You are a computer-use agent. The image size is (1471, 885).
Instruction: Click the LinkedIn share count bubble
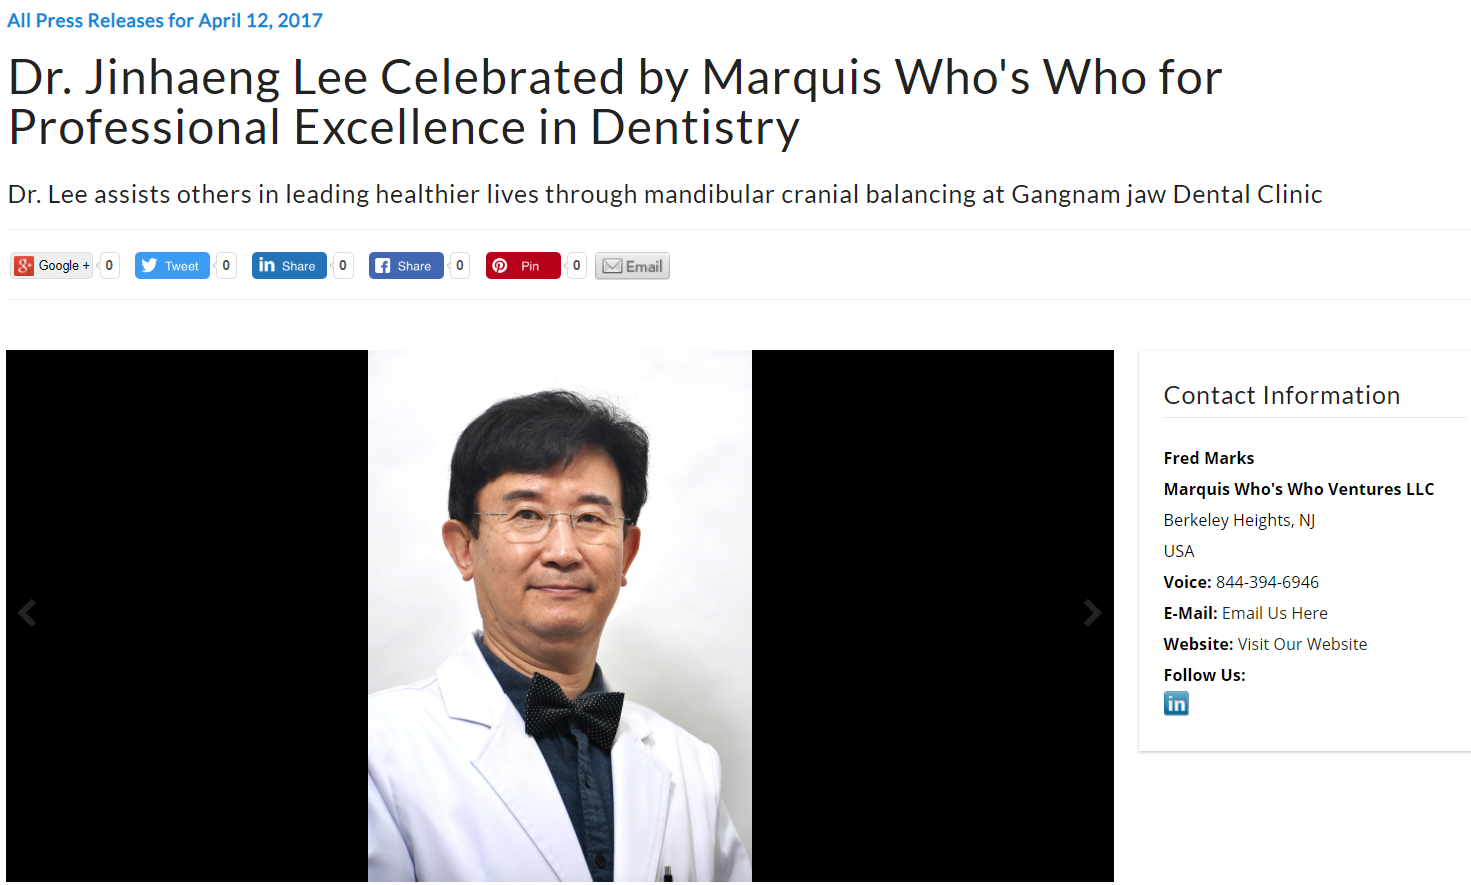pos(343,266)
